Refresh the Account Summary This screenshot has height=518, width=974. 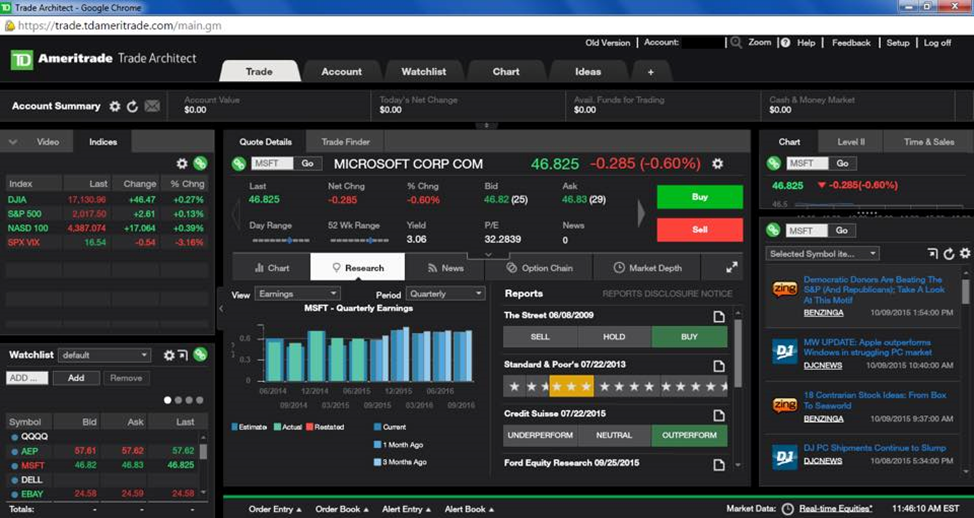pyautogui.click(x=133, y=106)
